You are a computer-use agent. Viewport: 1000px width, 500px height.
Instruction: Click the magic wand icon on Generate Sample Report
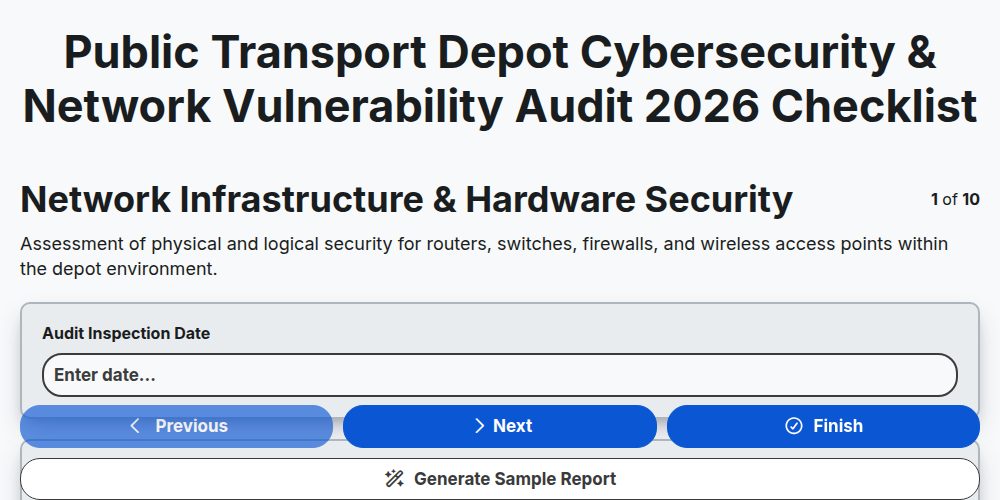395,479
